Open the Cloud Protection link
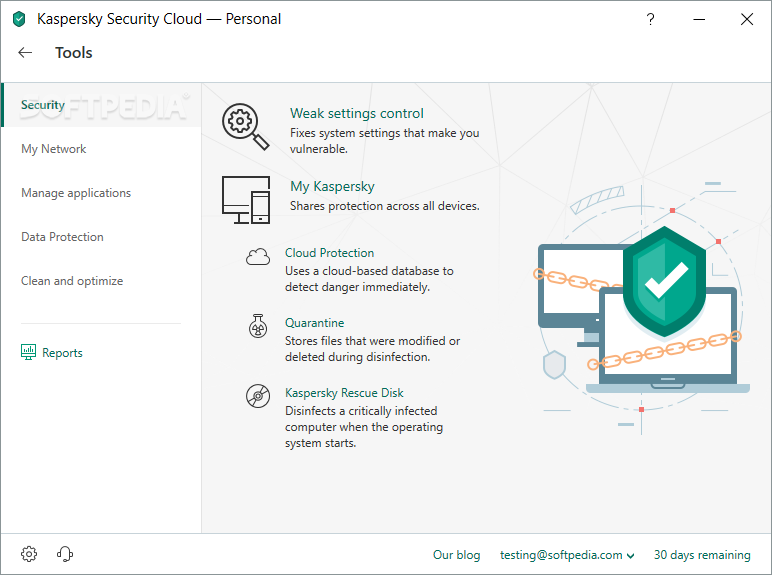The image size is (772, 575). pyautogui.click(x=329, y=253)
